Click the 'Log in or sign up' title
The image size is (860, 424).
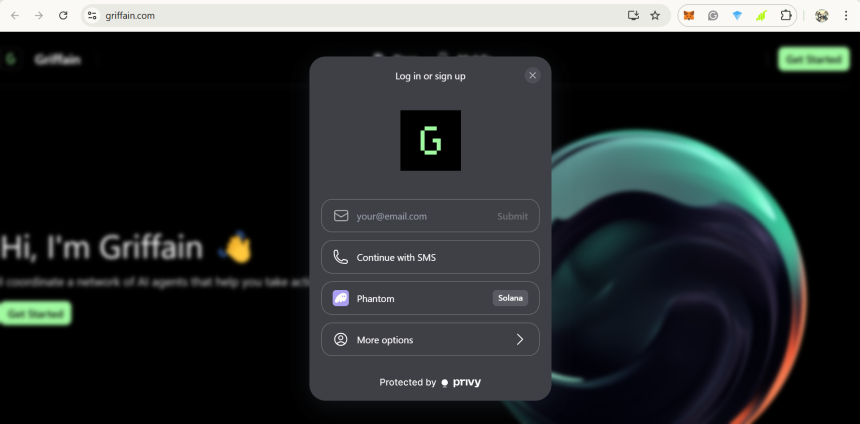pyautogui.click(x=431, y=76)
